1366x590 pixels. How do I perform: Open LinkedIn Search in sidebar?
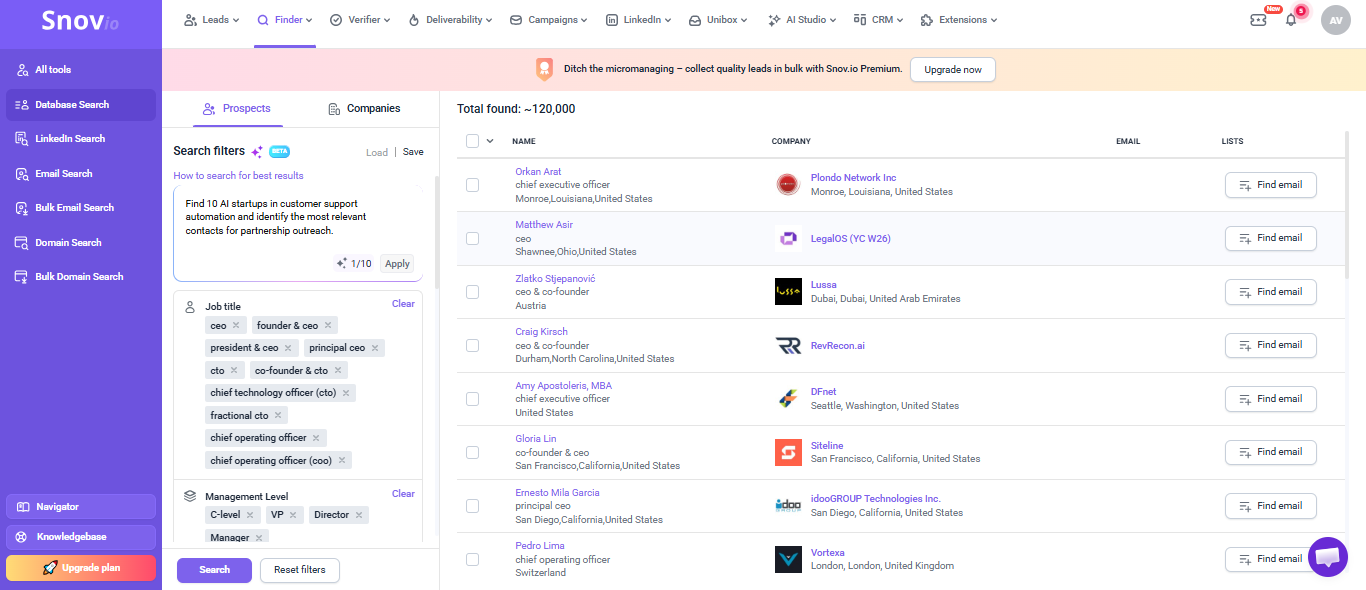(x=81, y=139)
